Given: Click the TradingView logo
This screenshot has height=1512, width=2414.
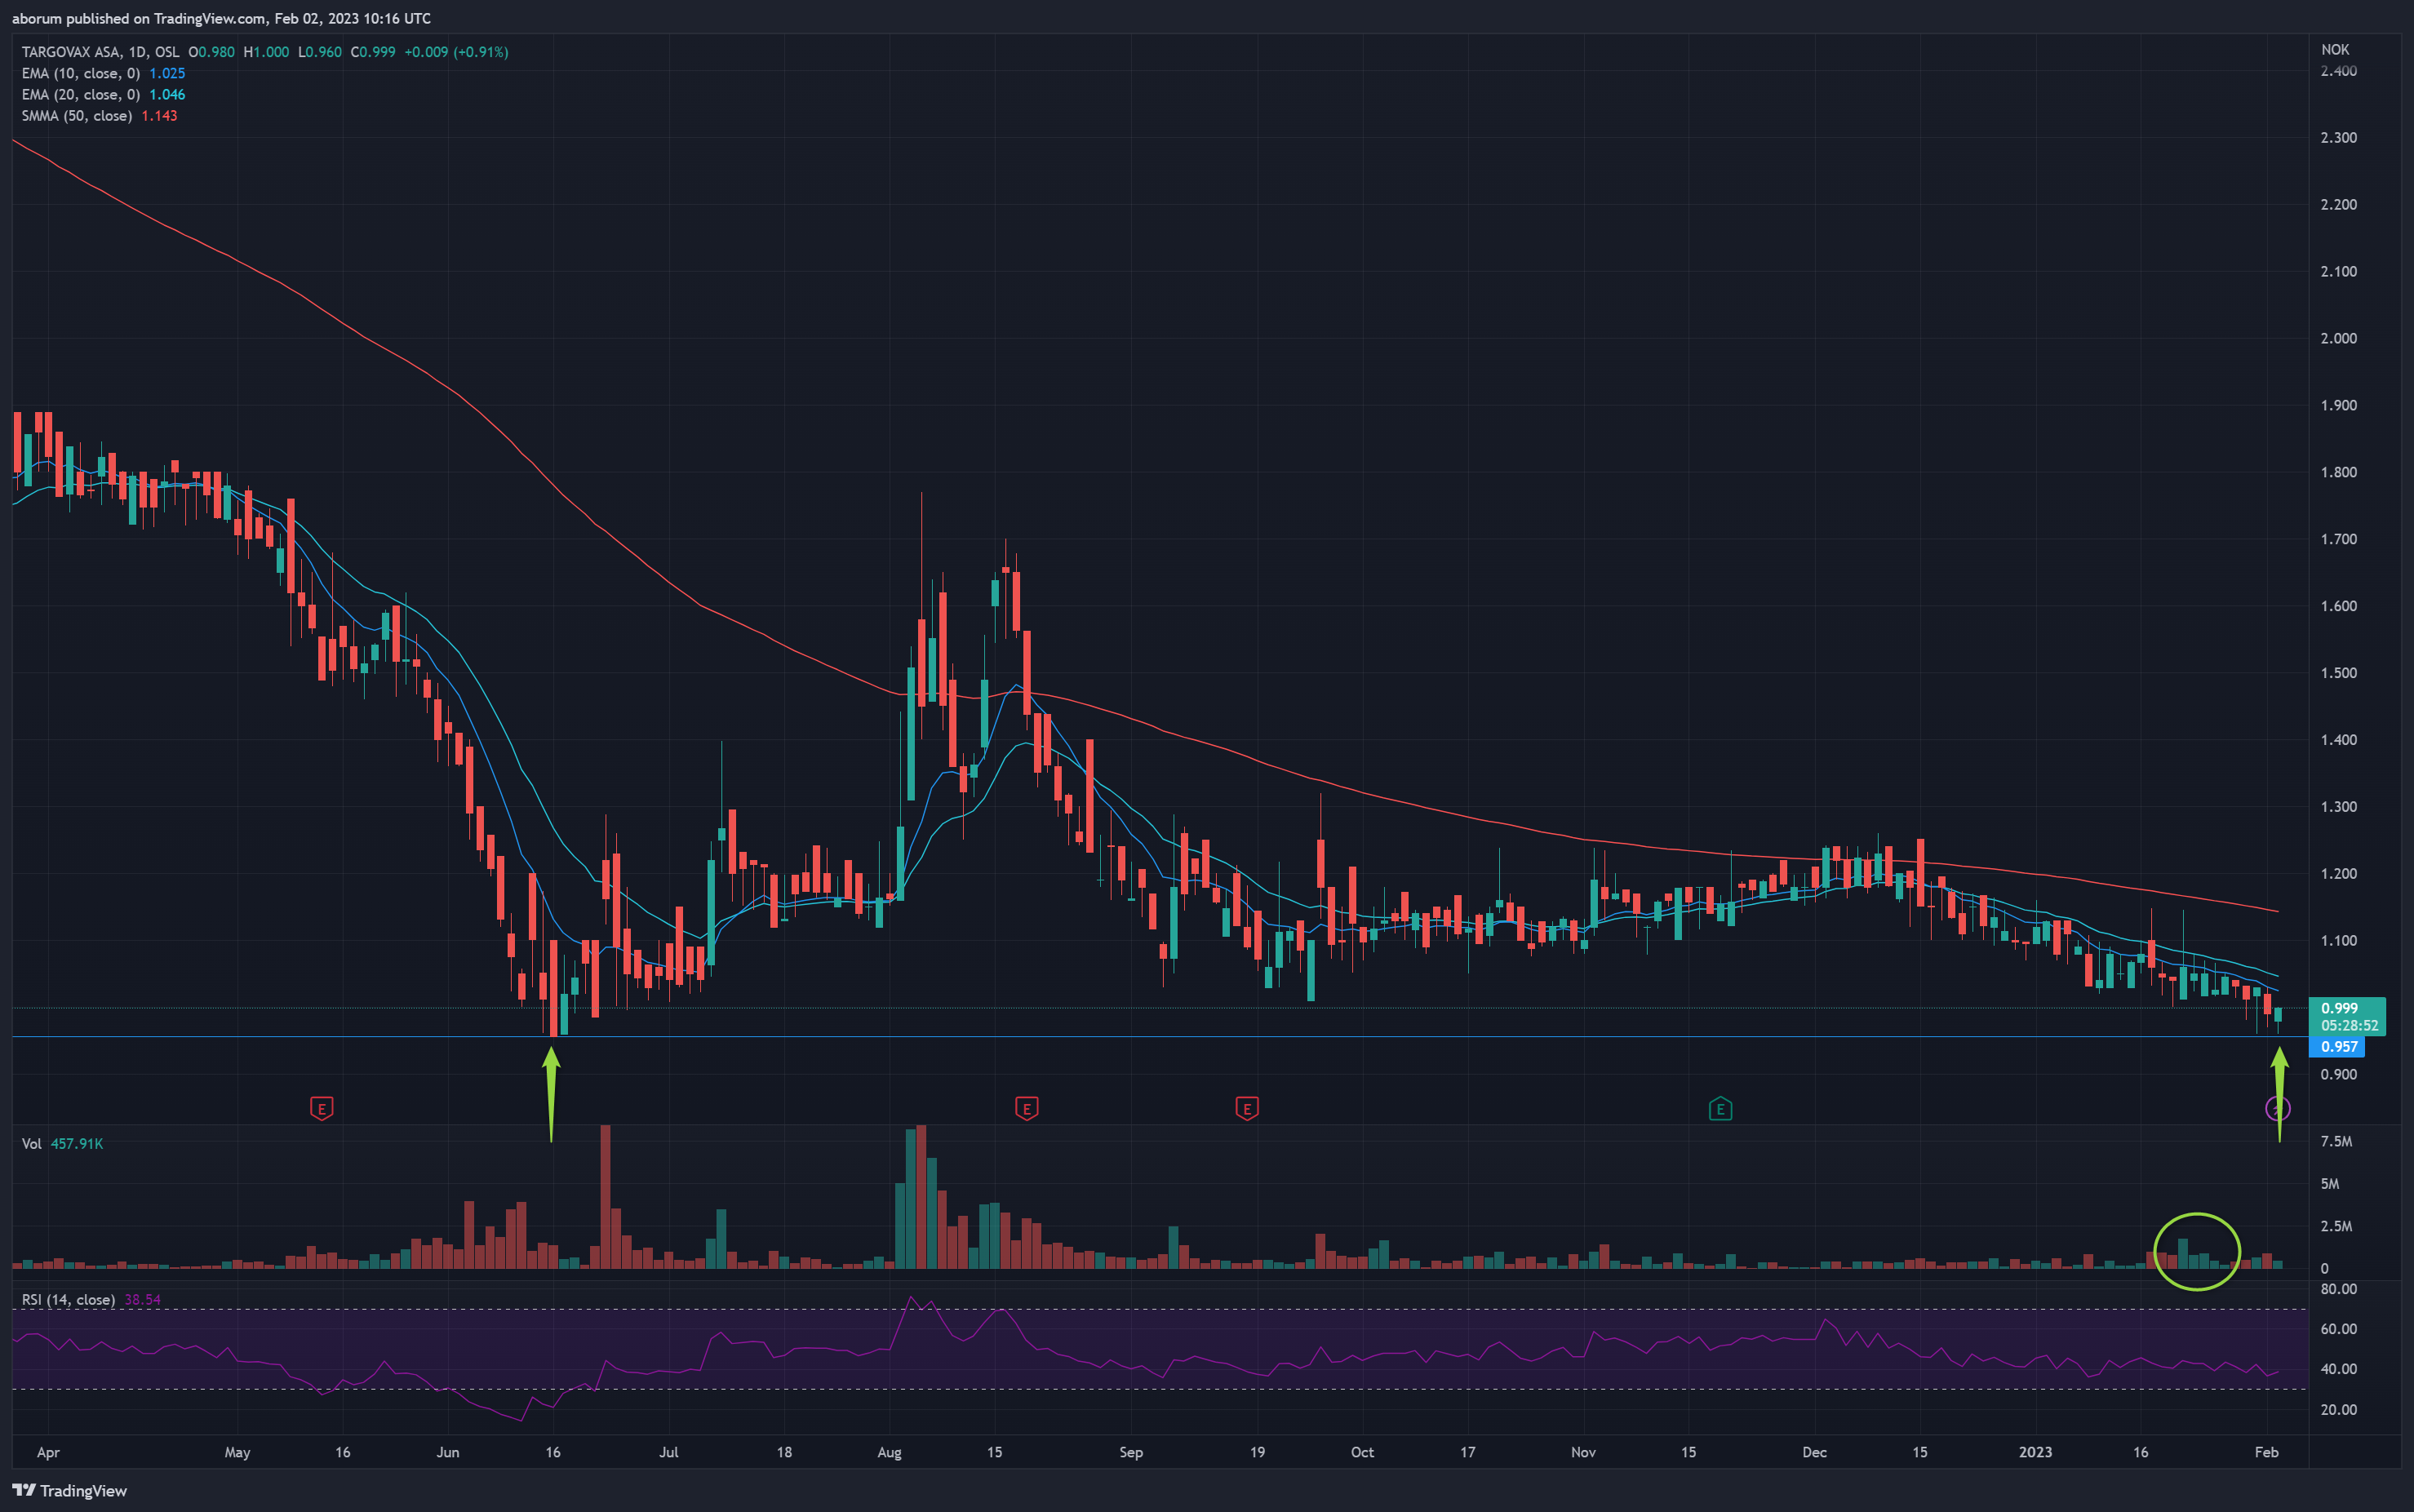Looking at the screenshot, I should [x=70, y=1490].
